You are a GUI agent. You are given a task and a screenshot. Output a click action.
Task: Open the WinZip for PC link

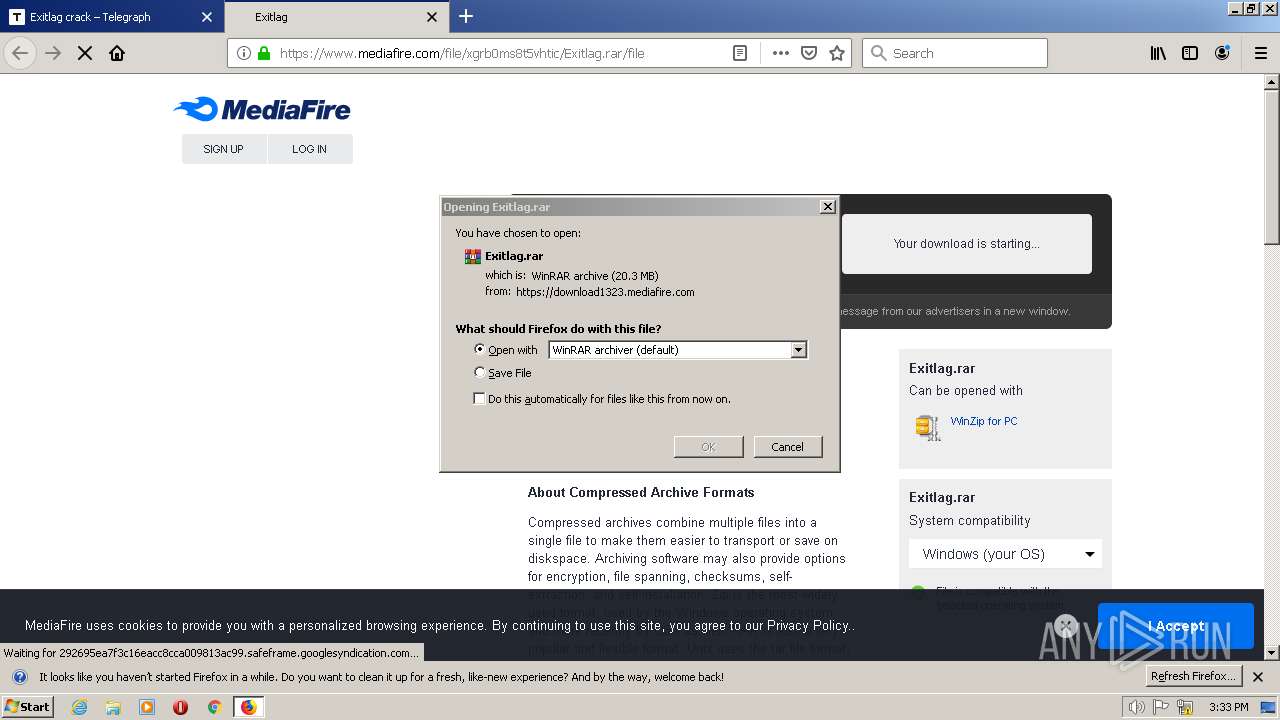click(x=983, y=421)
